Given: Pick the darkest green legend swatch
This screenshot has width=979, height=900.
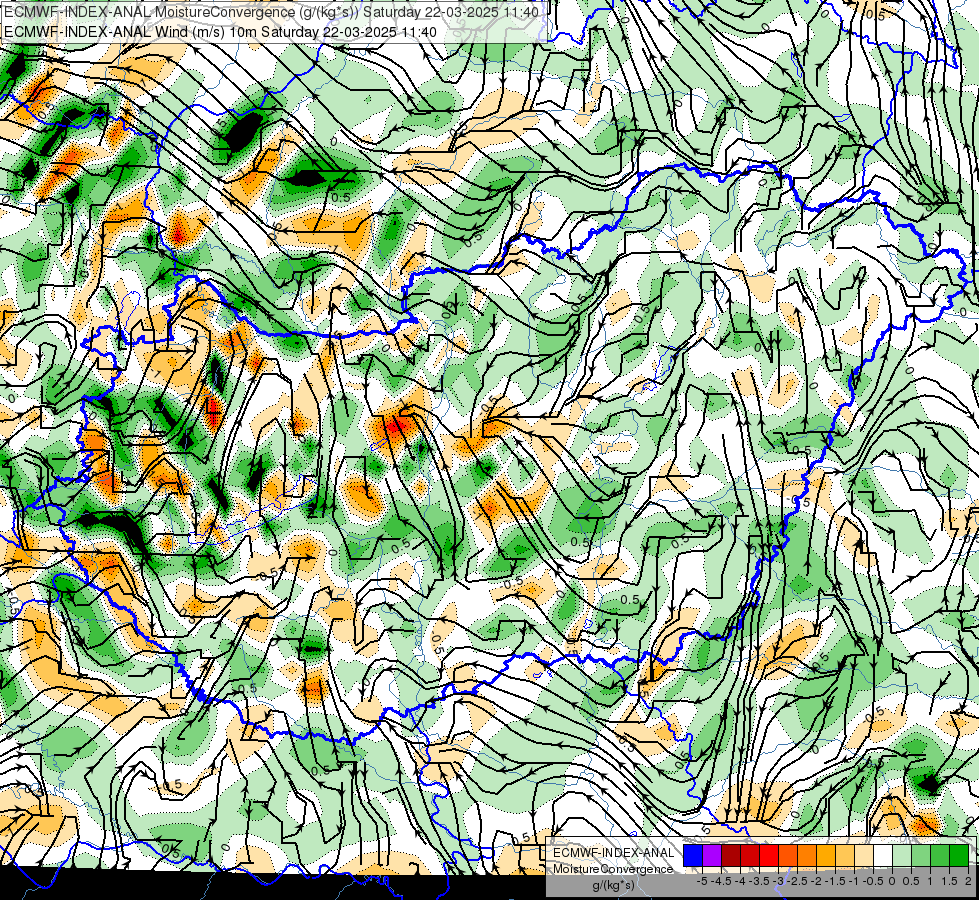Looking at the screenshot, I should [x=960, y=855].
